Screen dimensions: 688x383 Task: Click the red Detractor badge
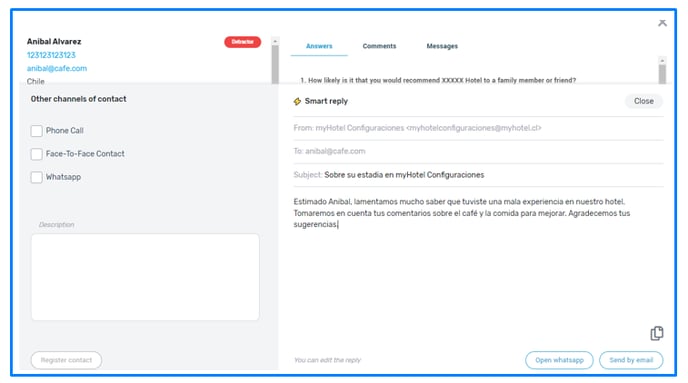coord(243,42)
